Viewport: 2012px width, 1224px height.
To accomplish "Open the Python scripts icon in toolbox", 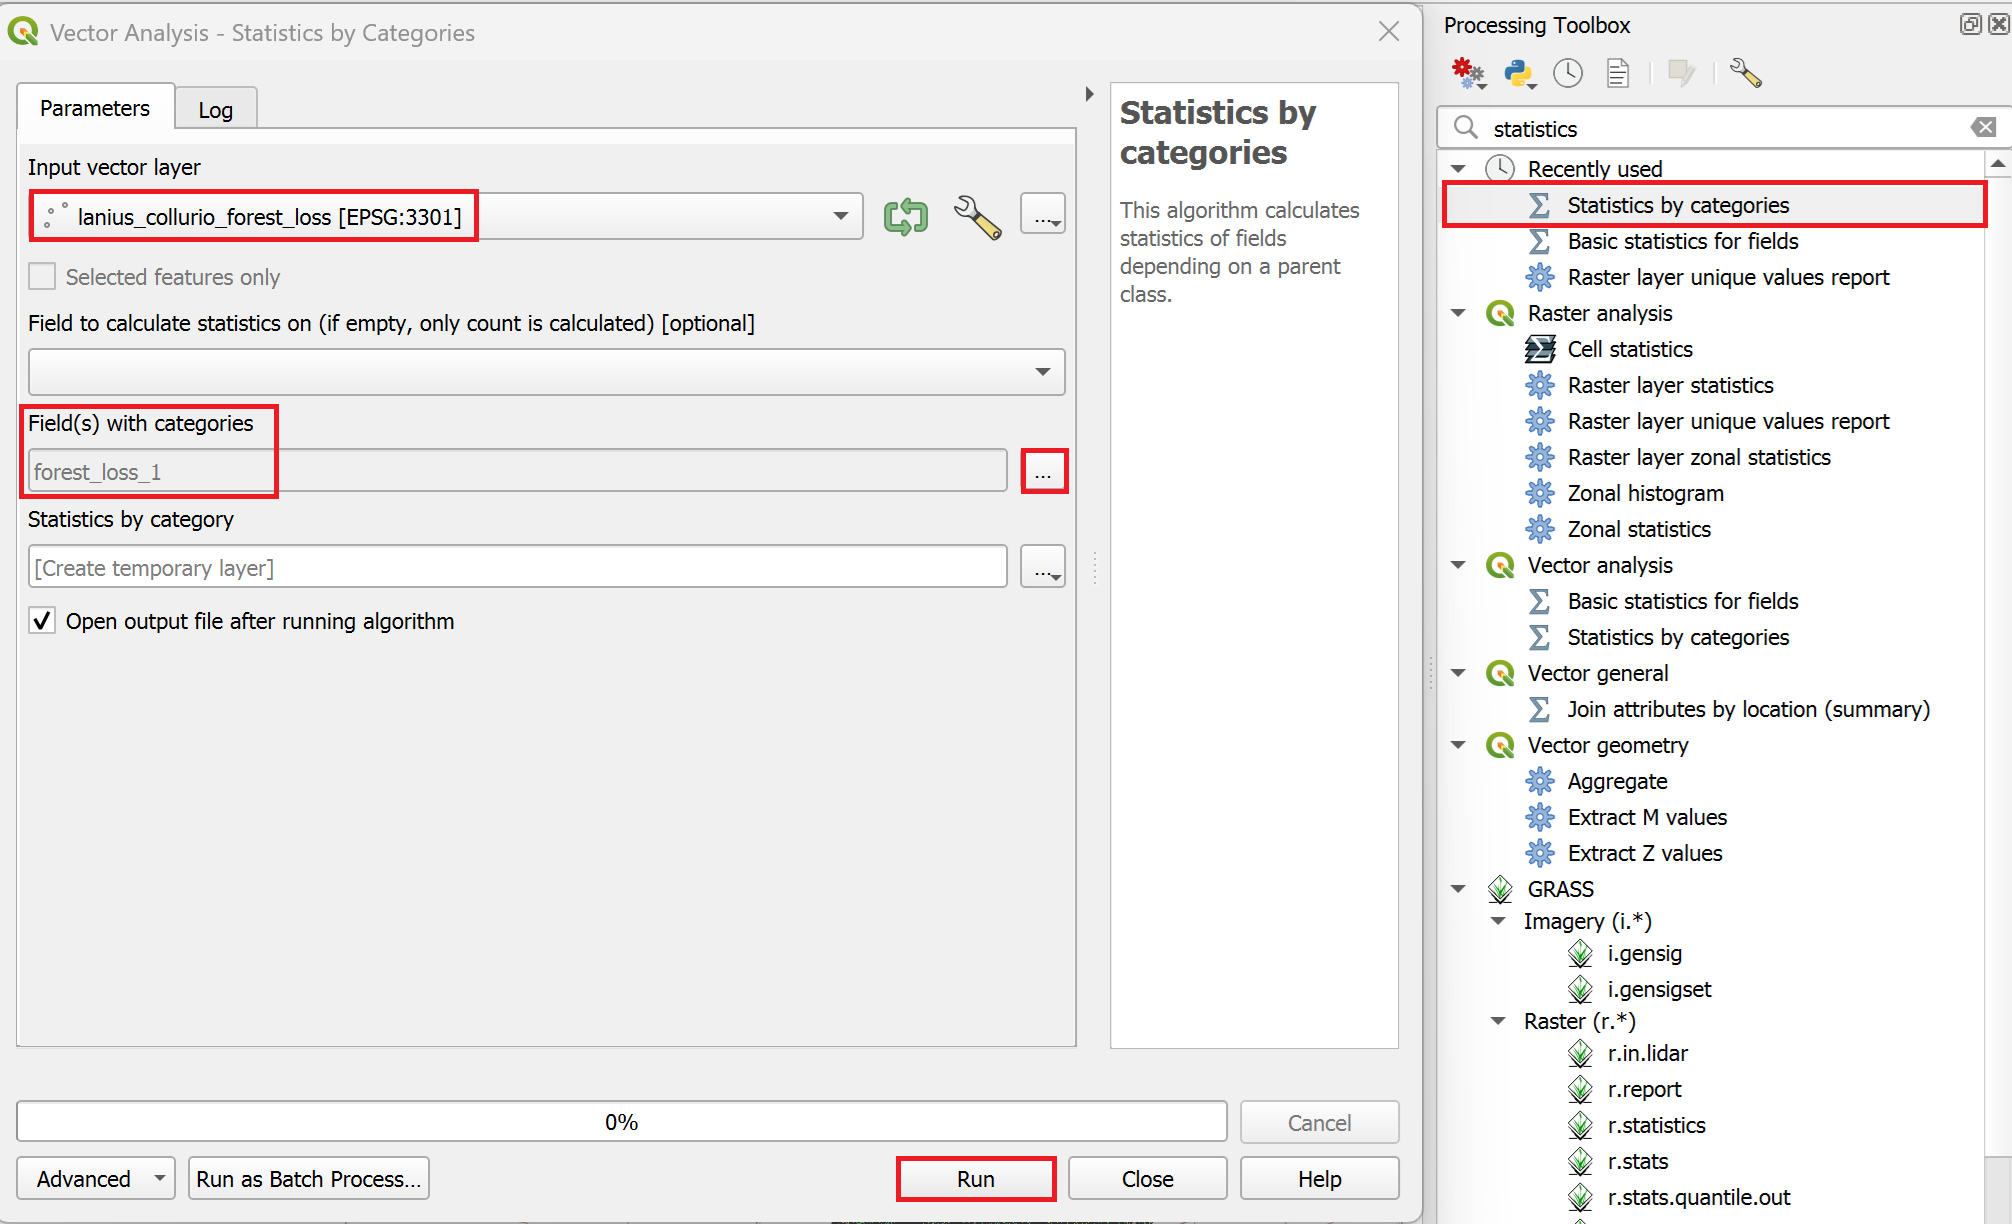I will 1519,73.
